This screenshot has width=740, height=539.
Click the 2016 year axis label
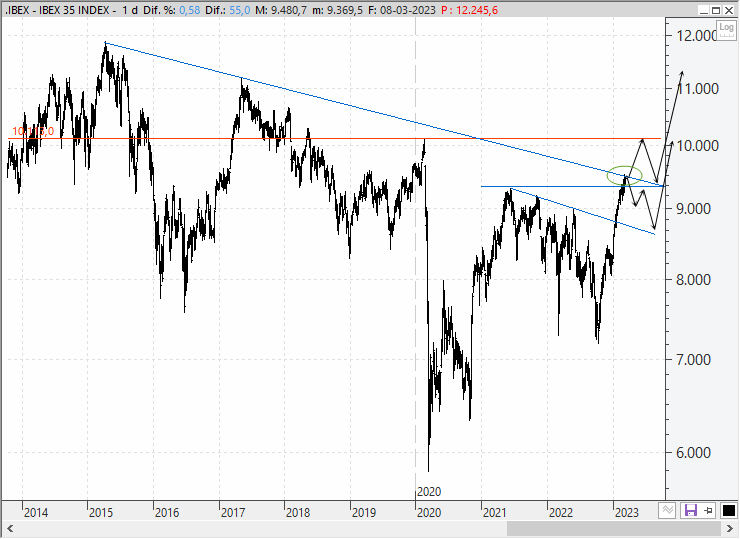(x=167, y=513)
